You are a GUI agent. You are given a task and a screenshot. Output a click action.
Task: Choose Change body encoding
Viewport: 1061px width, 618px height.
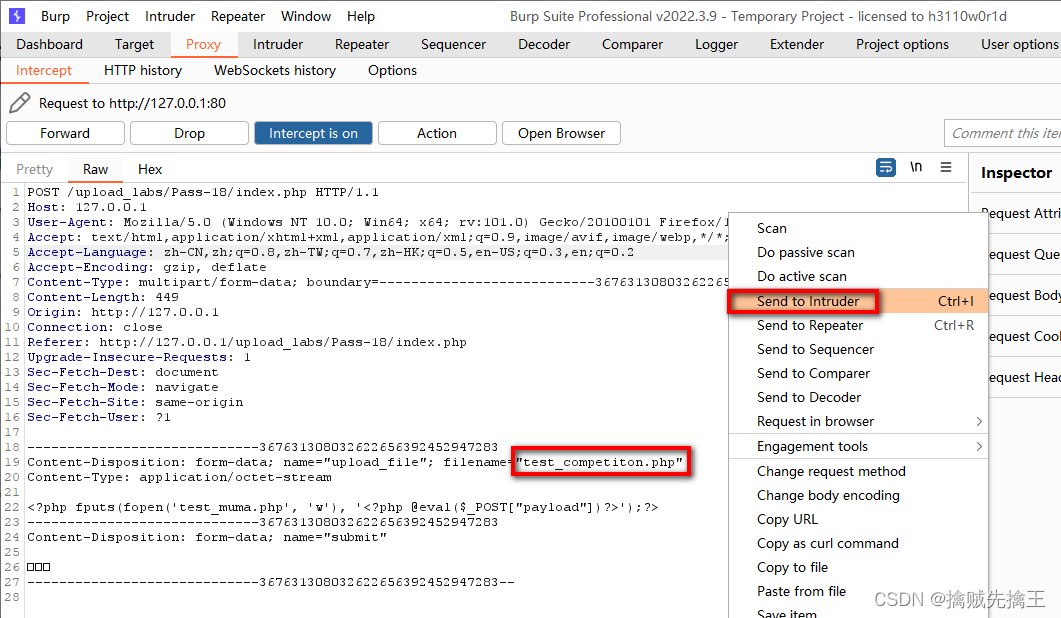(x=858, y=495)
